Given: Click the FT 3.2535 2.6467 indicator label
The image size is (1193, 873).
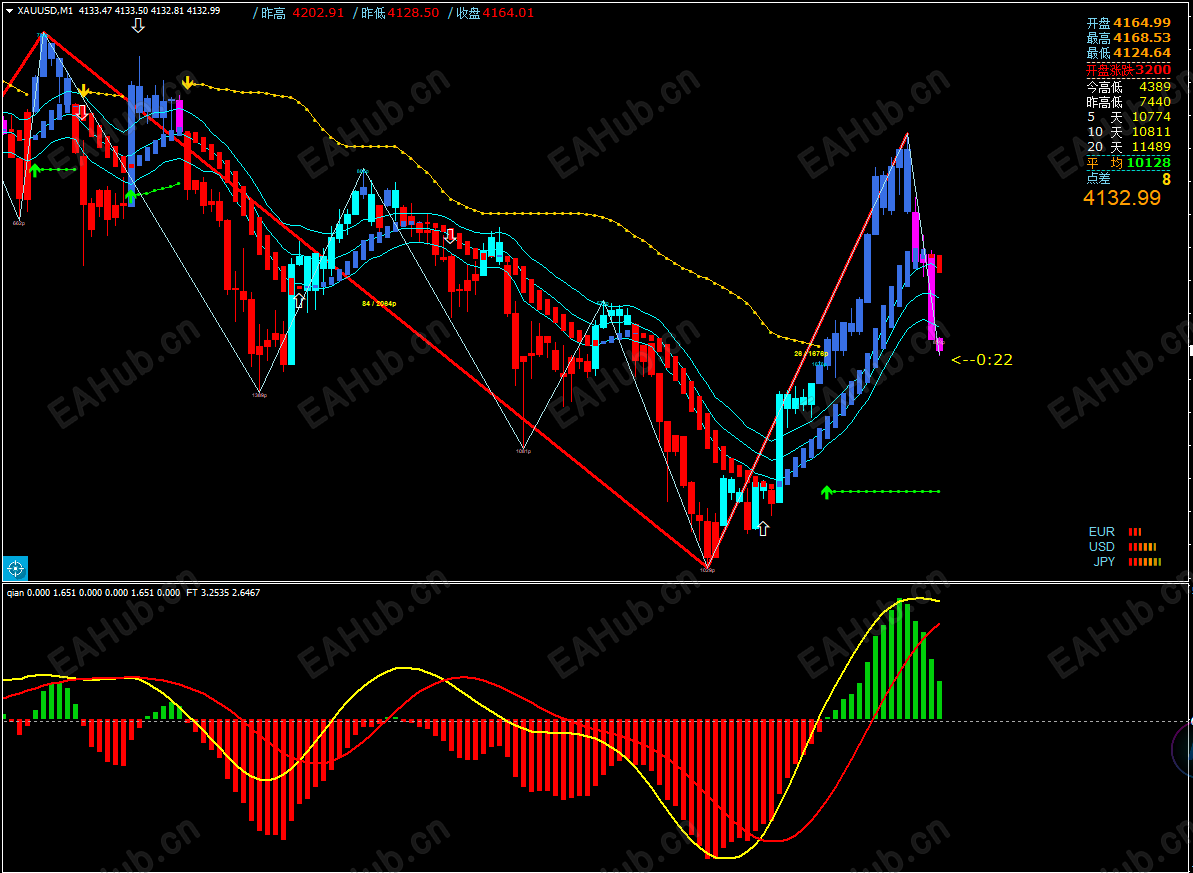Looking at the screenshot, I should coord(223,591).
